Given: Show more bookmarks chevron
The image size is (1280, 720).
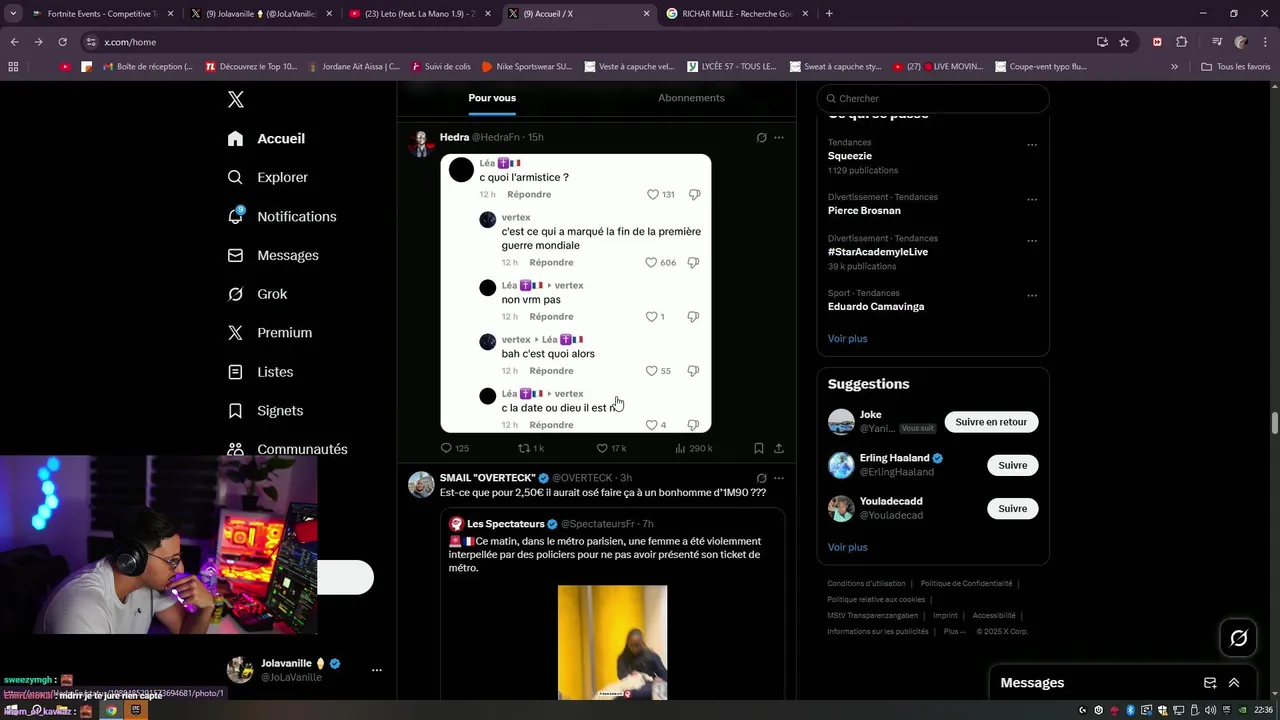Looking at the screenshot, I should tap(1175, 67).
